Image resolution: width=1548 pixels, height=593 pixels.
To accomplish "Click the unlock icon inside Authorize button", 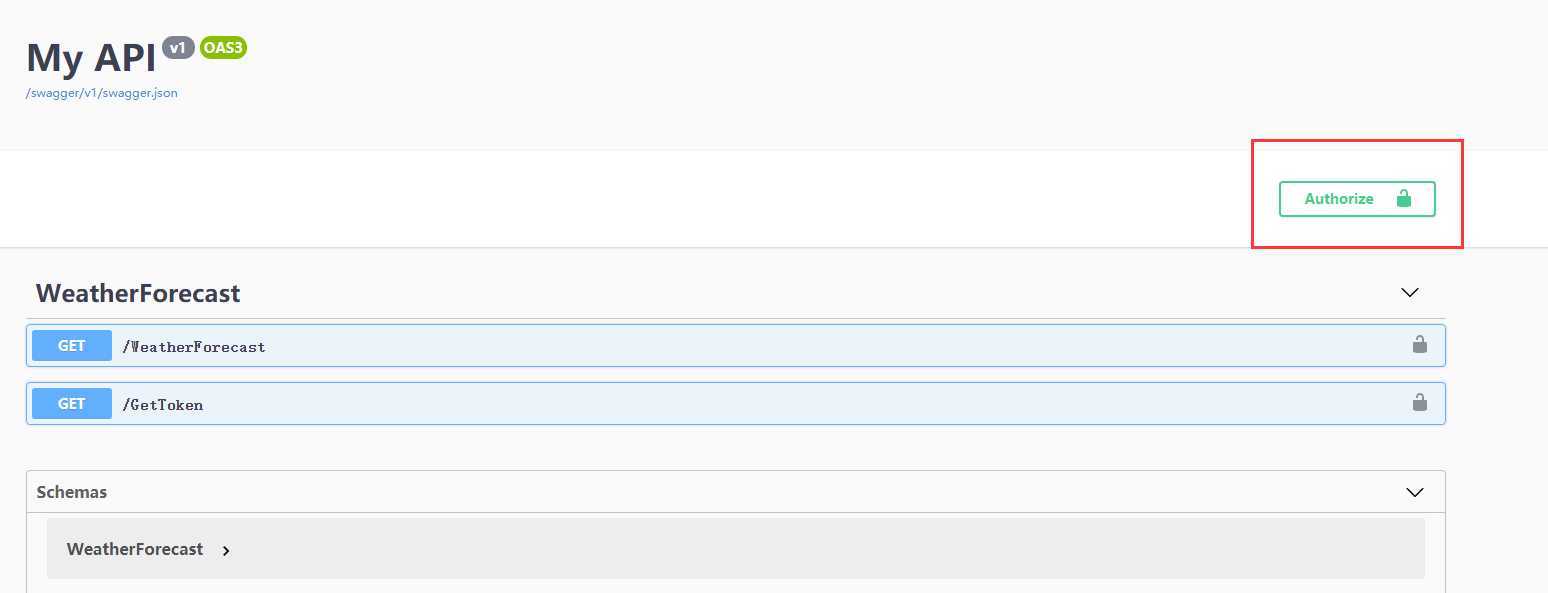I will click(1404, 198).
